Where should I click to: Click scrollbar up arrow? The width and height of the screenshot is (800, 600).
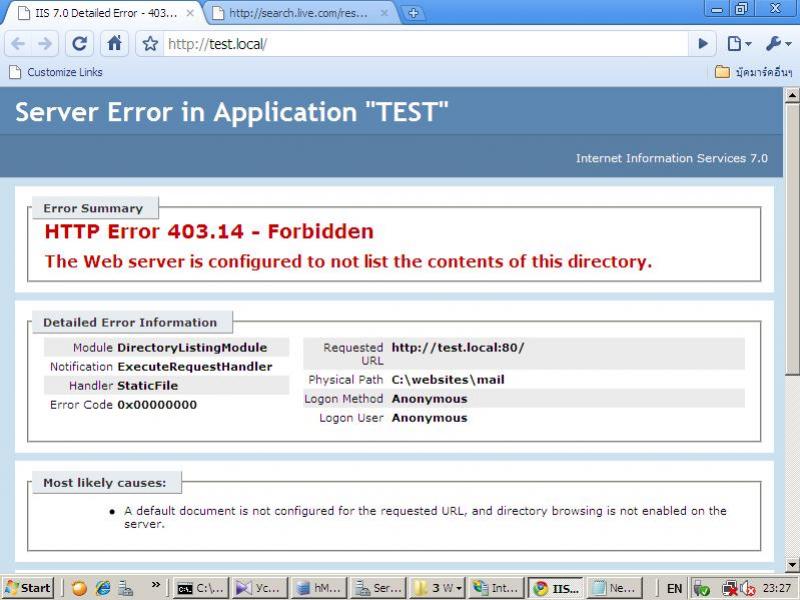[792, 95]
